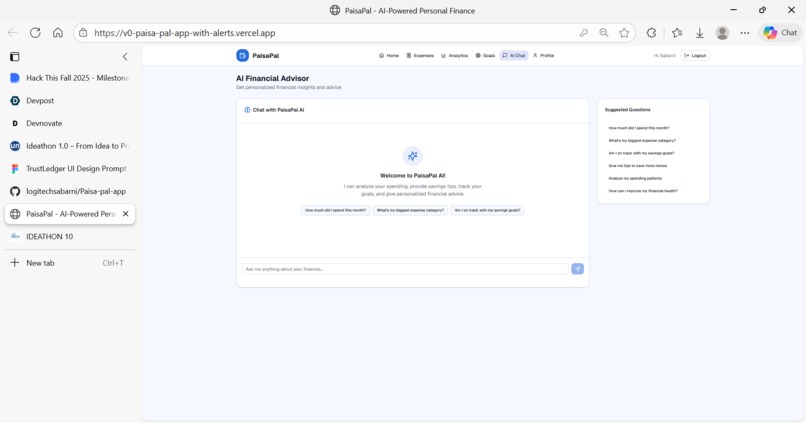The image size is (806, 423).
Task: Select What's my biggest expense category in Suggested Questions
Action: (642, 140)
